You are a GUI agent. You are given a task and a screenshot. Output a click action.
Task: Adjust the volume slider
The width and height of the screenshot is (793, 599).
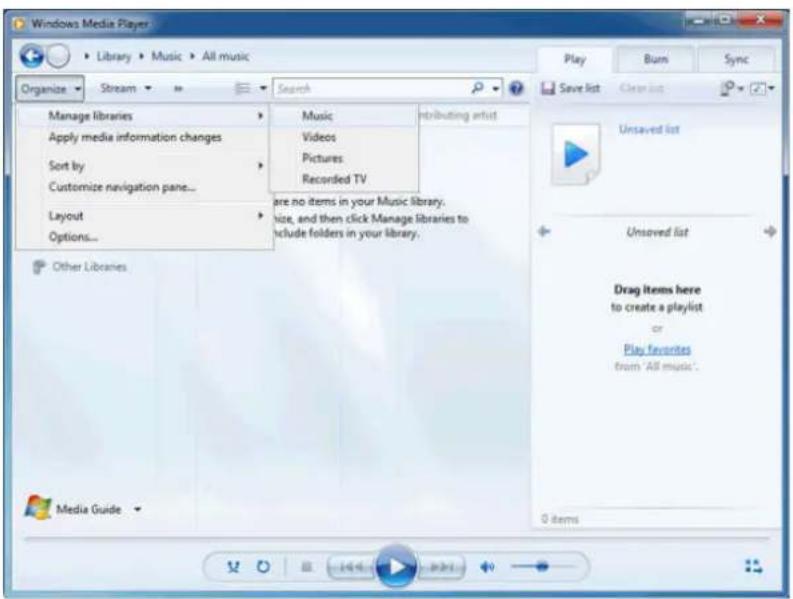[543, 567]
